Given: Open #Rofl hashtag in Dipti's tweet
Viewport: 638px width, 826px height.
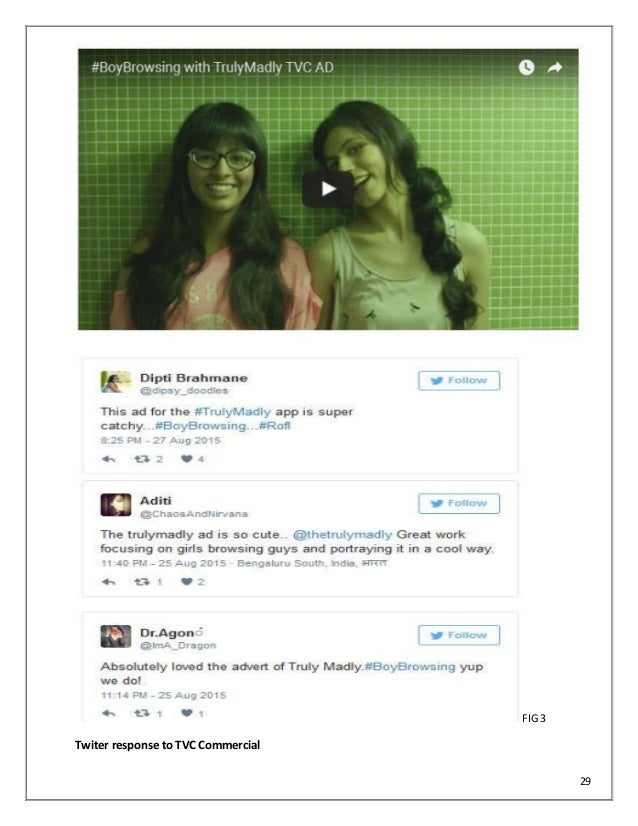Looking at the screenshot, I should 274,426.
